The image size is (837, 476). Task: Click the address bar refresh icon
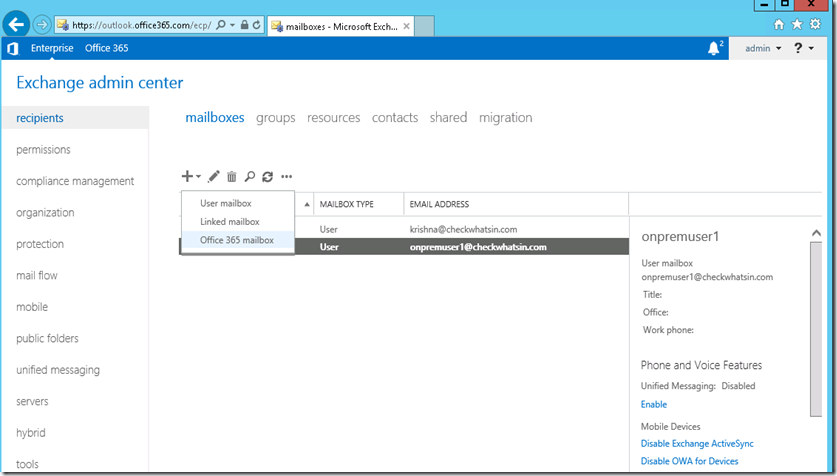point(257,25)
